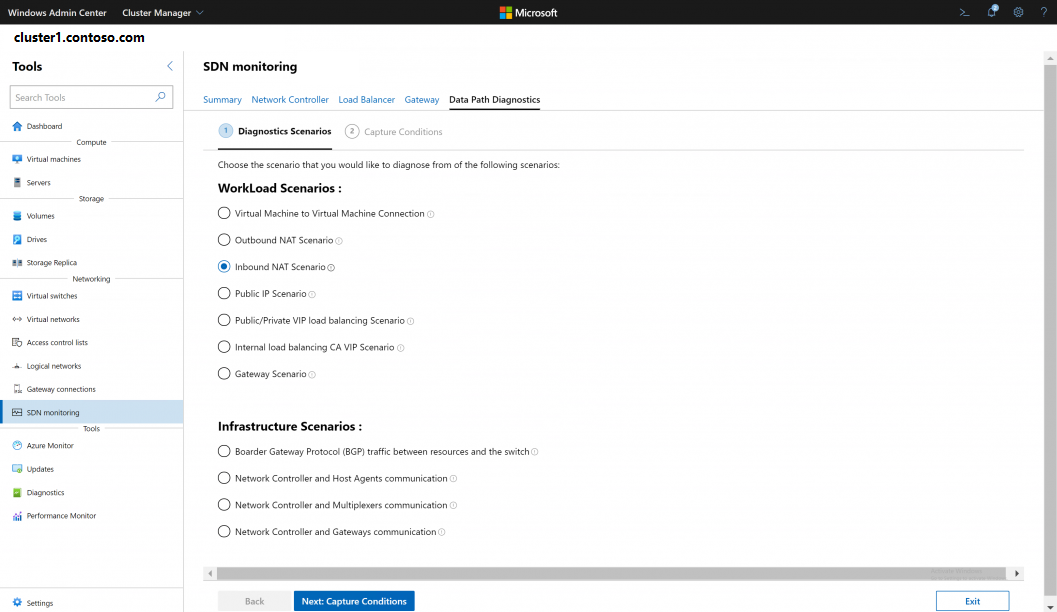This screenshot has width=1057, height=612.
Task: Click the Virtual machines icon
Action: point(17,159)
